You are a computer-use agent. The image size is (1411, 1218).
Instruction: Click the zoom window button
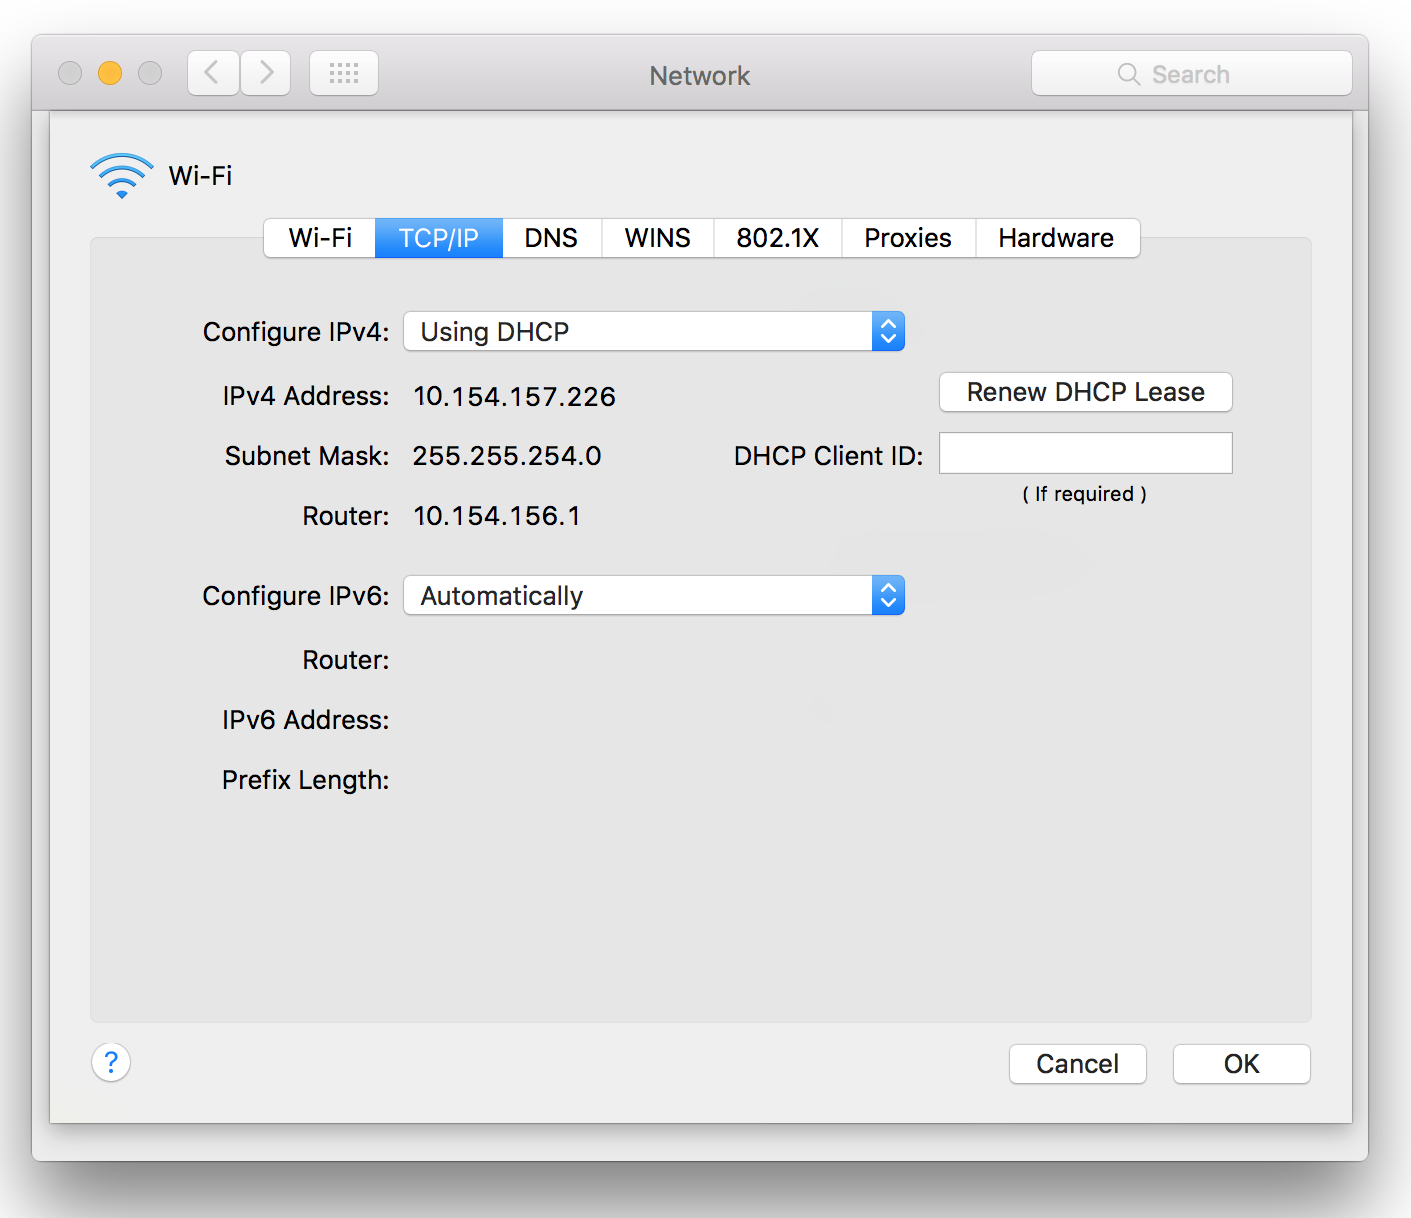click(150, 72)
